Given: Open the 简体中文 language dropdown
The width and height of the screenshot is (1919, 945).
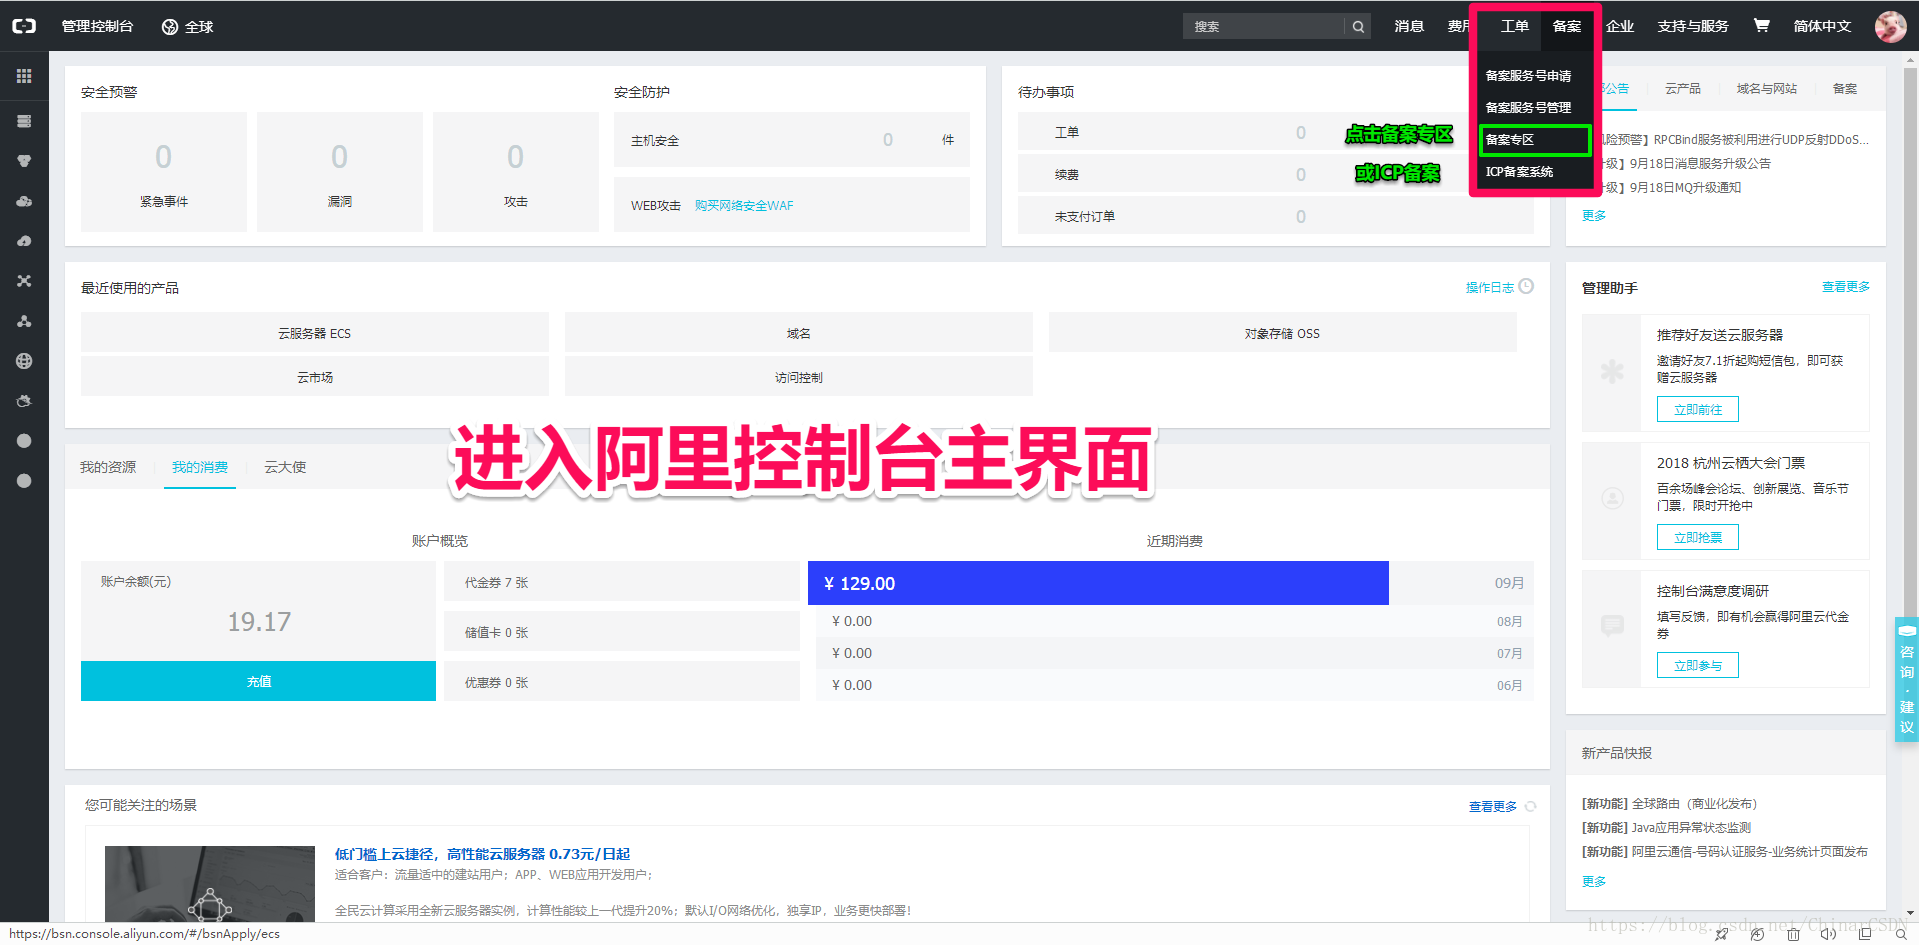Looking at the screenshot, I should 1822,26.
